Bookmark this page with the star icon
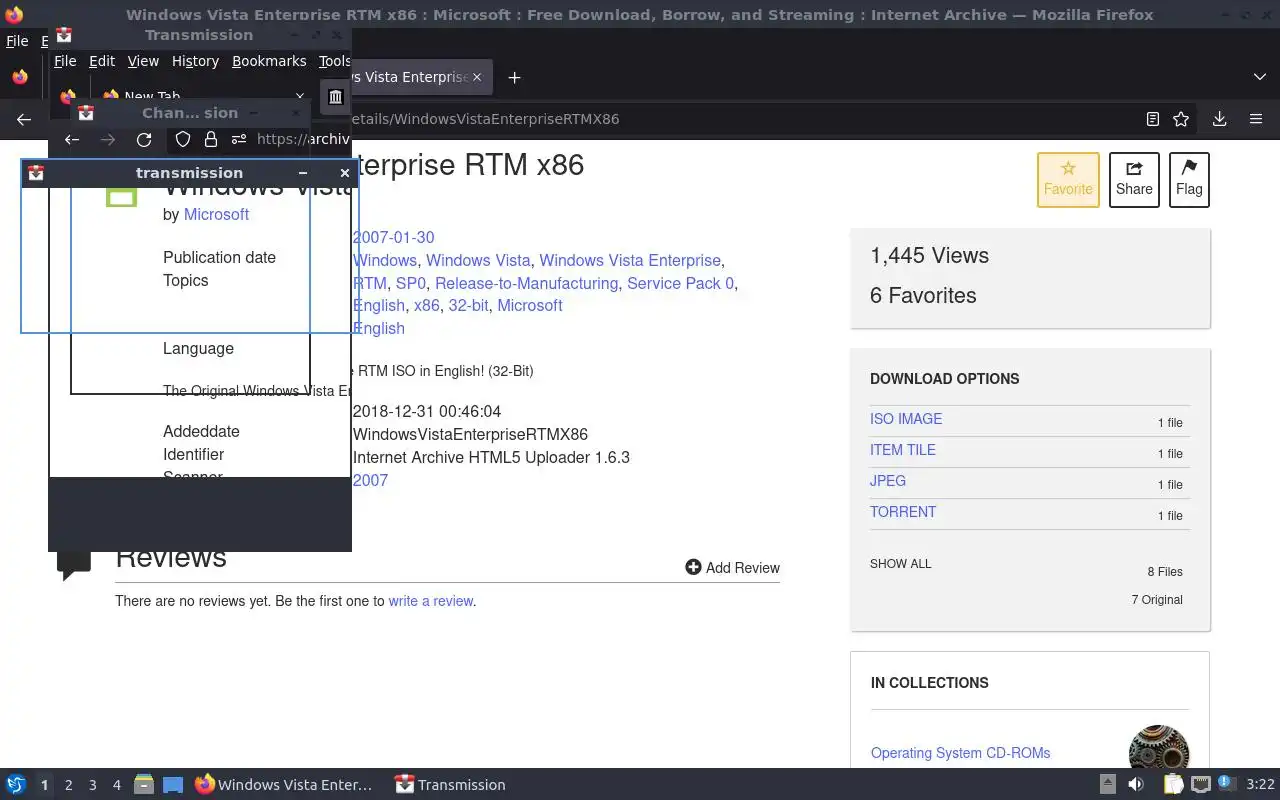The image size is (1280, 800). pyautogui.click(x=1181, y=119)
